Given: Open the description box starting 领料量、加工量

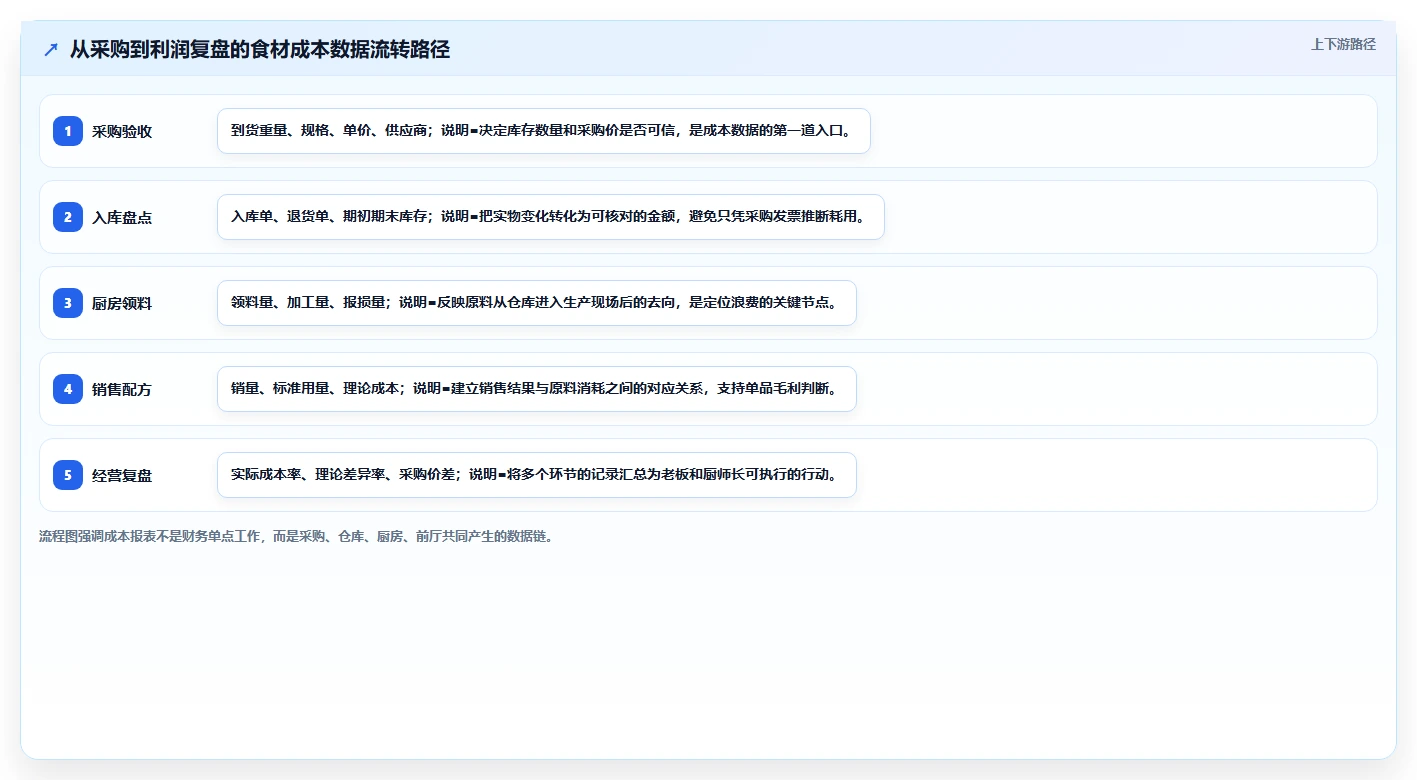Looking at the screenshot, I should (x=537, y=303).
